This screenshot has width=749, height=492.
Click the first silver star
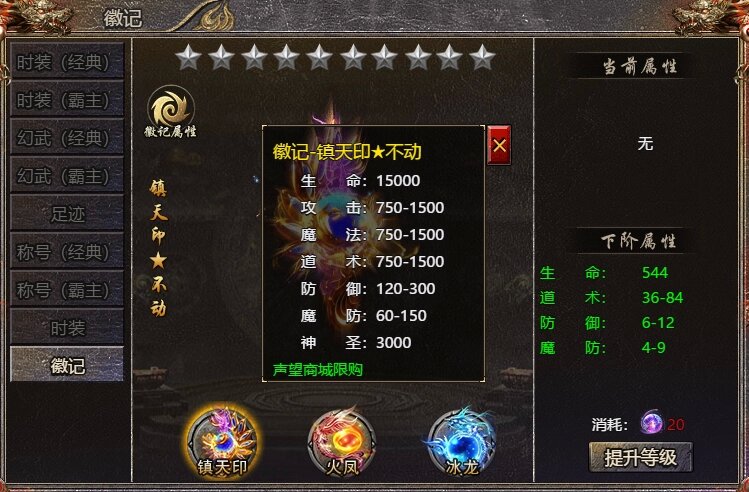pyautogui.click(x=188, y=57)
